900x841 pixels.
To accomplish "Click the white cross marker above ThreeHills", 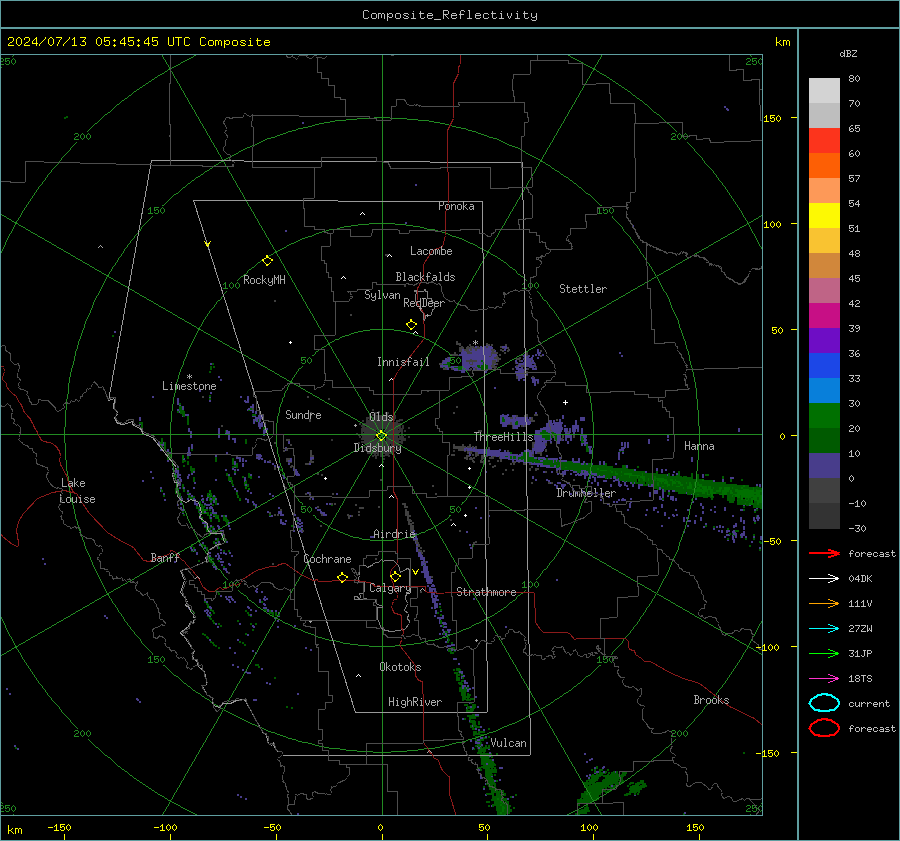I will click(565, 402).
